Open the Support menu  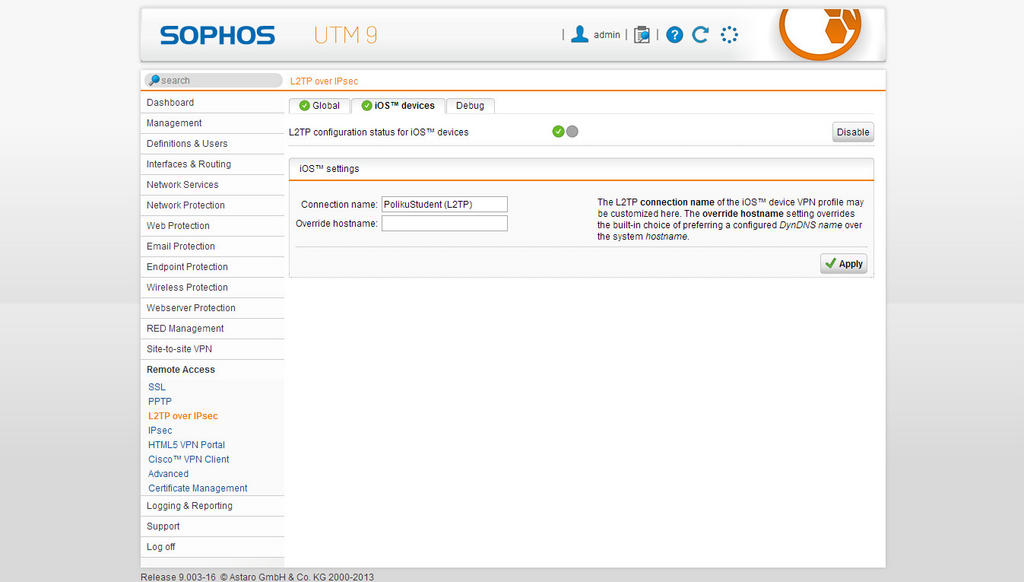pyautogui.click(x=212, y=526)
